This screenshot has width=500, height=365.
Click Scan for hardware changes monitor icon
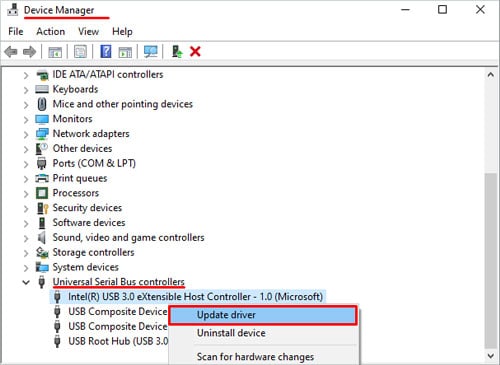[x=151, y=52]
